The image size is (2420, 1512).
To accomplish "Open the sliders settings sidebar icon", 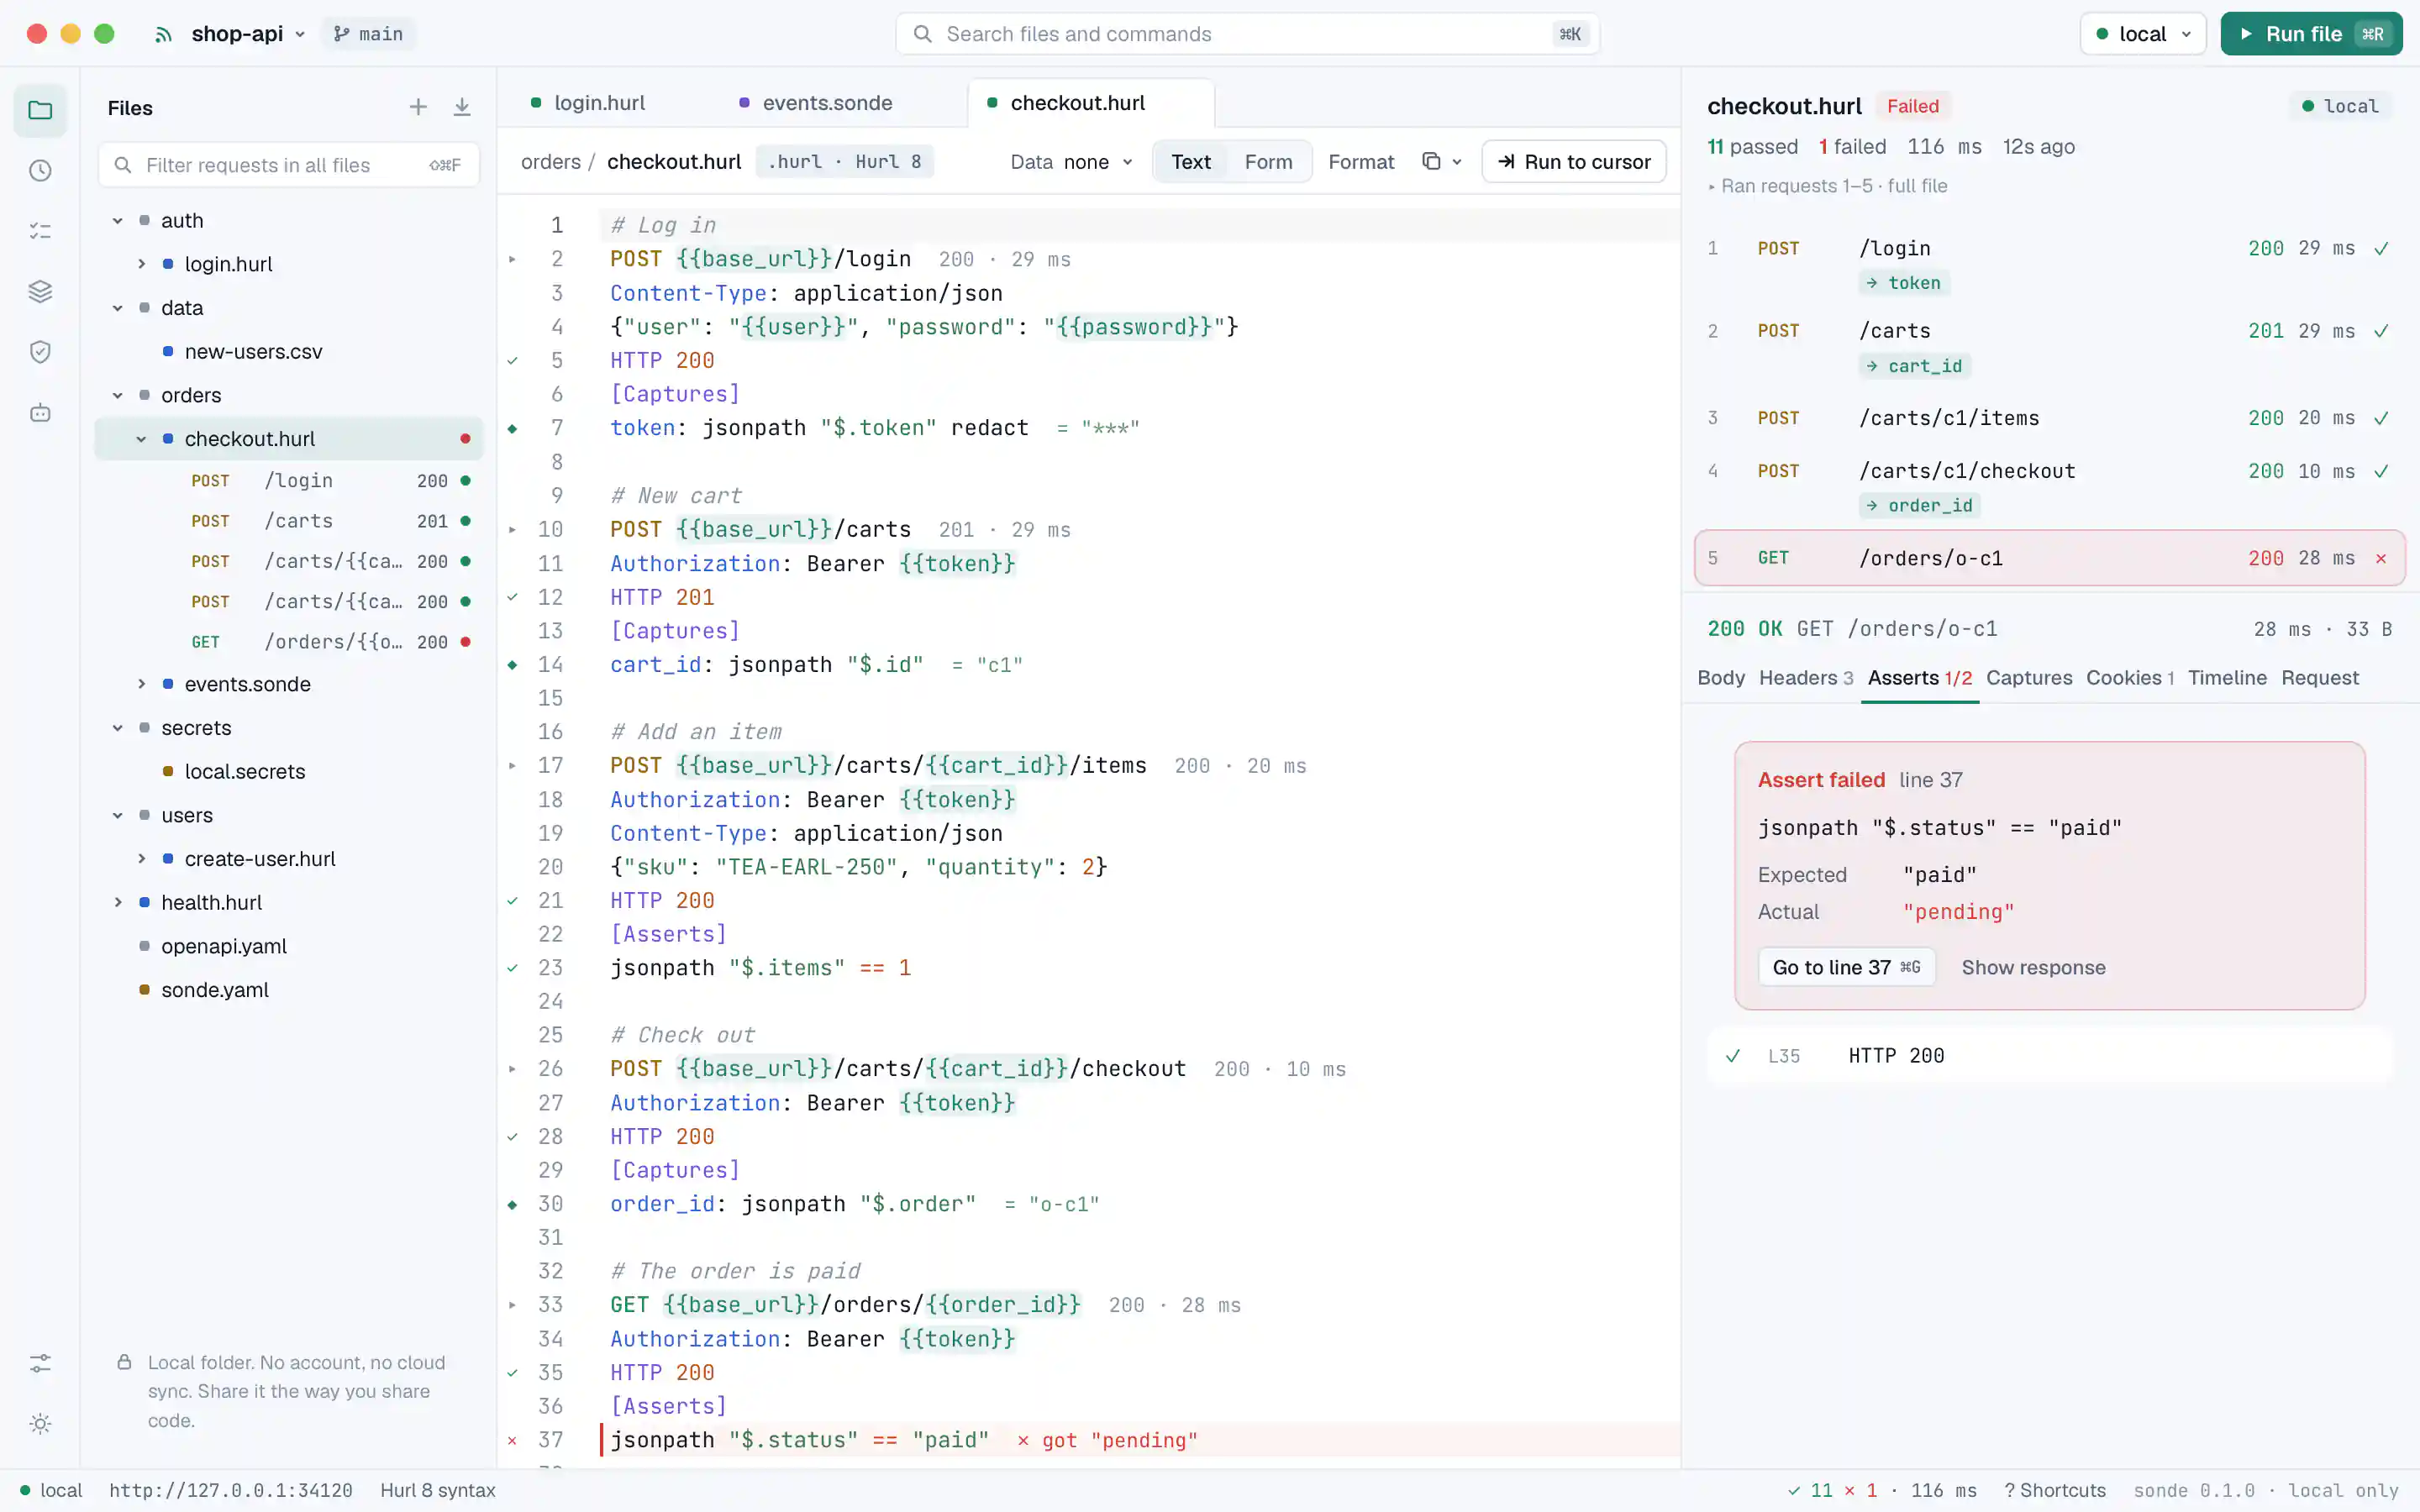I will point(40,1363).
